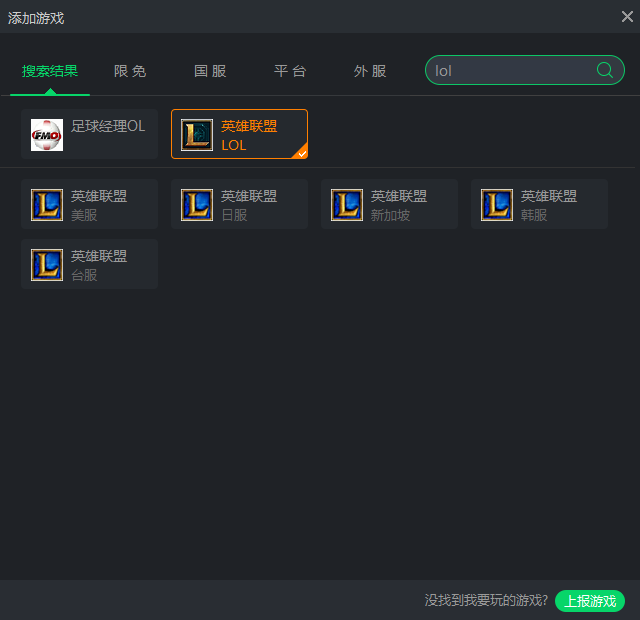Image resolution: width=640 pixels, height=620 pixels.
Task: Click the 美服 server label
Action: [x=84, y=215]
